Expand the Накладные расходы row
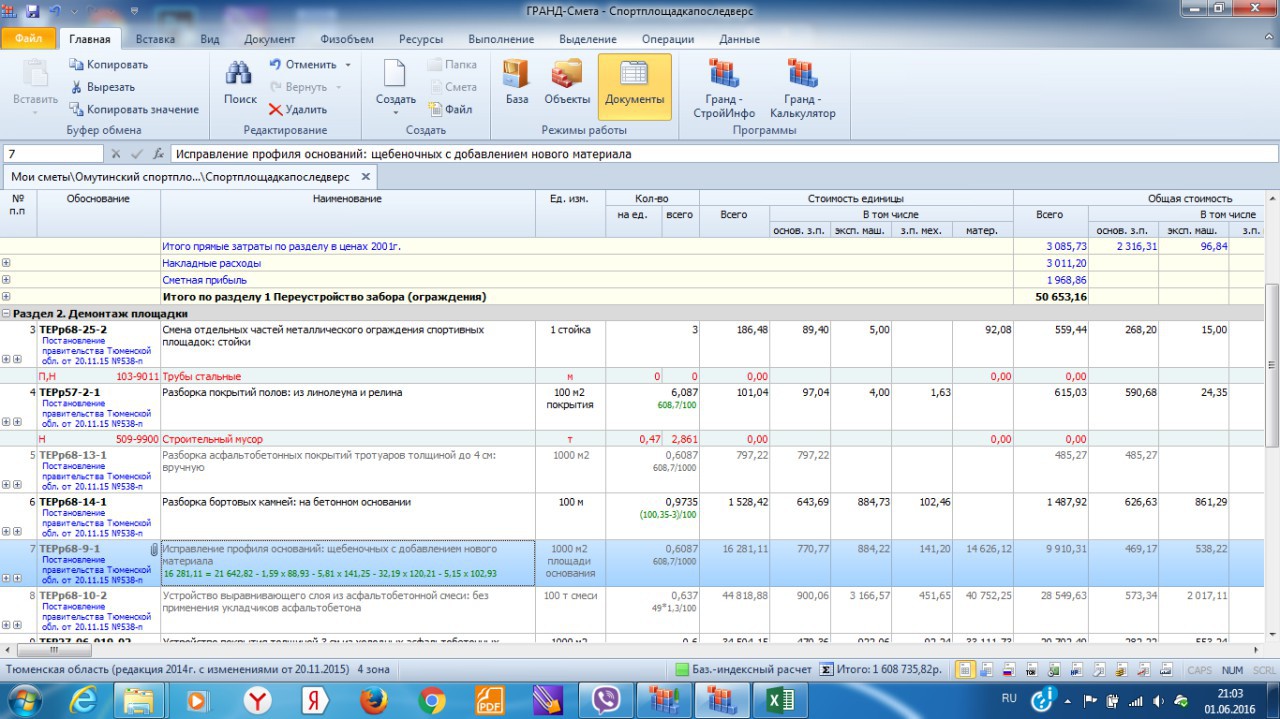The width and height of the screenshot is (1280, 719). [x=6, y=263]
